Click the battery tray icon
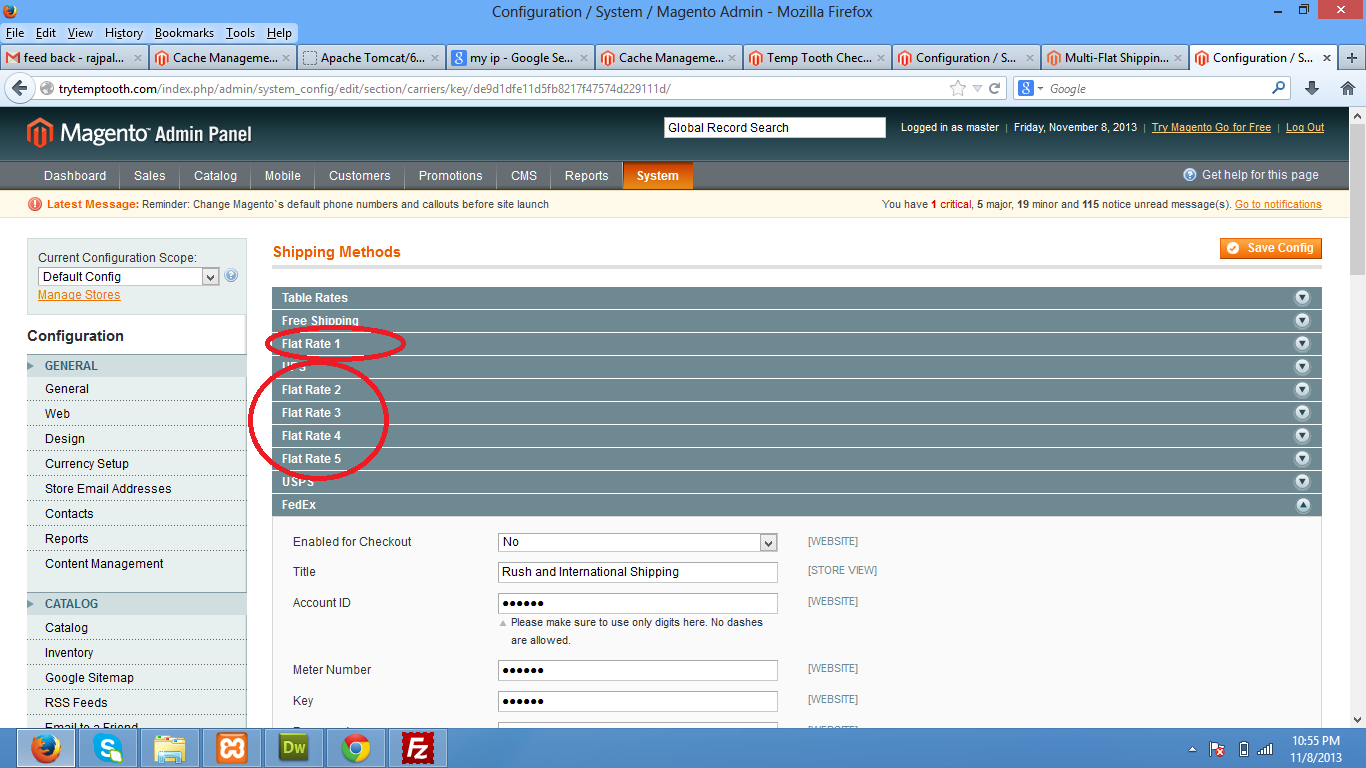Viewport: 1366px width, 768px height. click(1243, 749)
